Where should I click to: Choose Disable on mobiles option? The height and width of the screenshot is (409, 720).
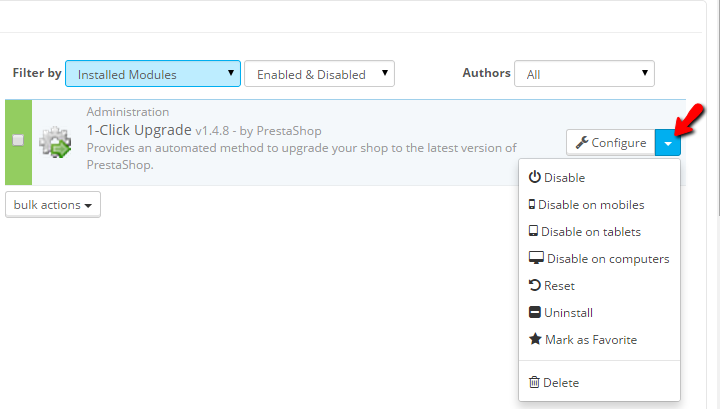[591, 204]
